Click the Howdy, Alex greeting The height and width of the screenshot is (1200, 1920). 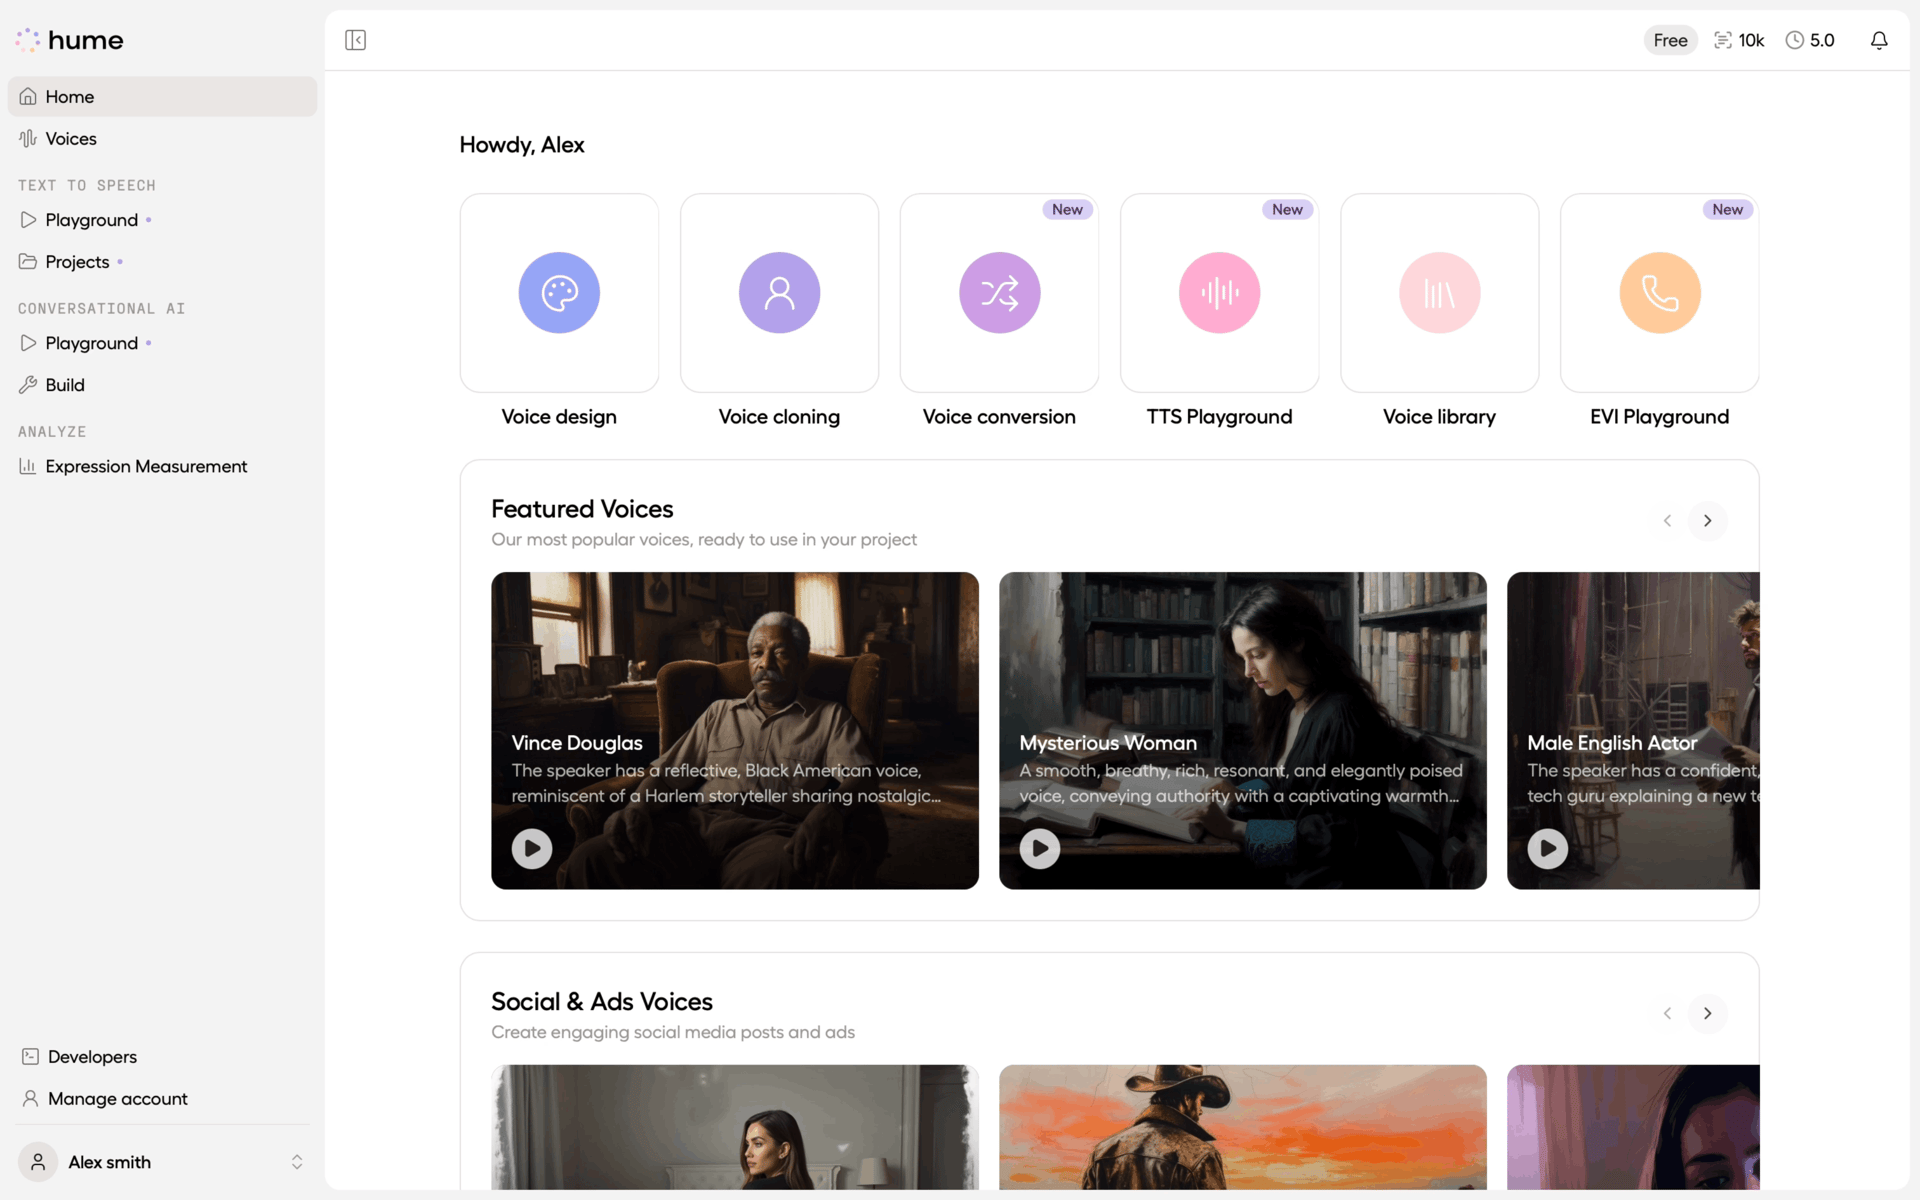(x=522, y=145)
